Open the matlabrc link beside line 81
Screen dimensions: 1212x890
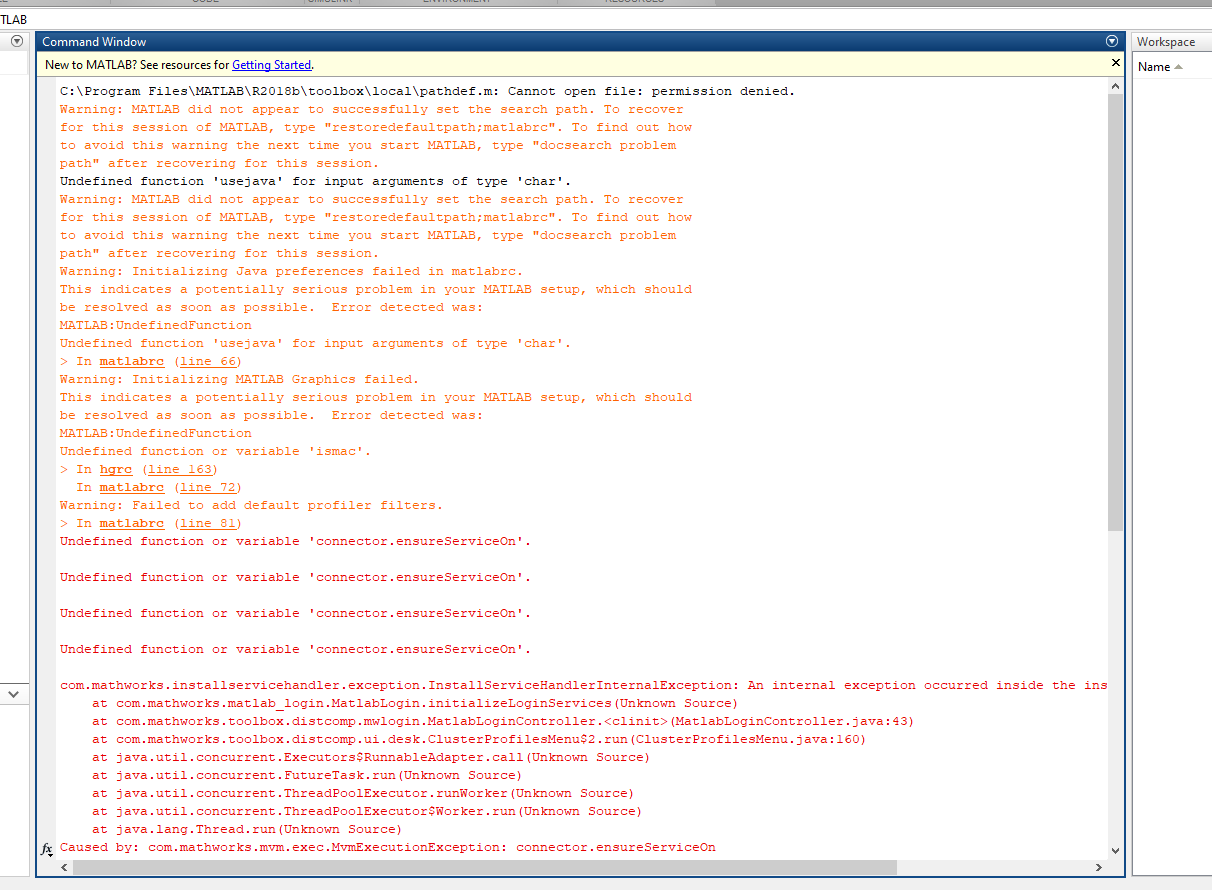tap(132, 523)
